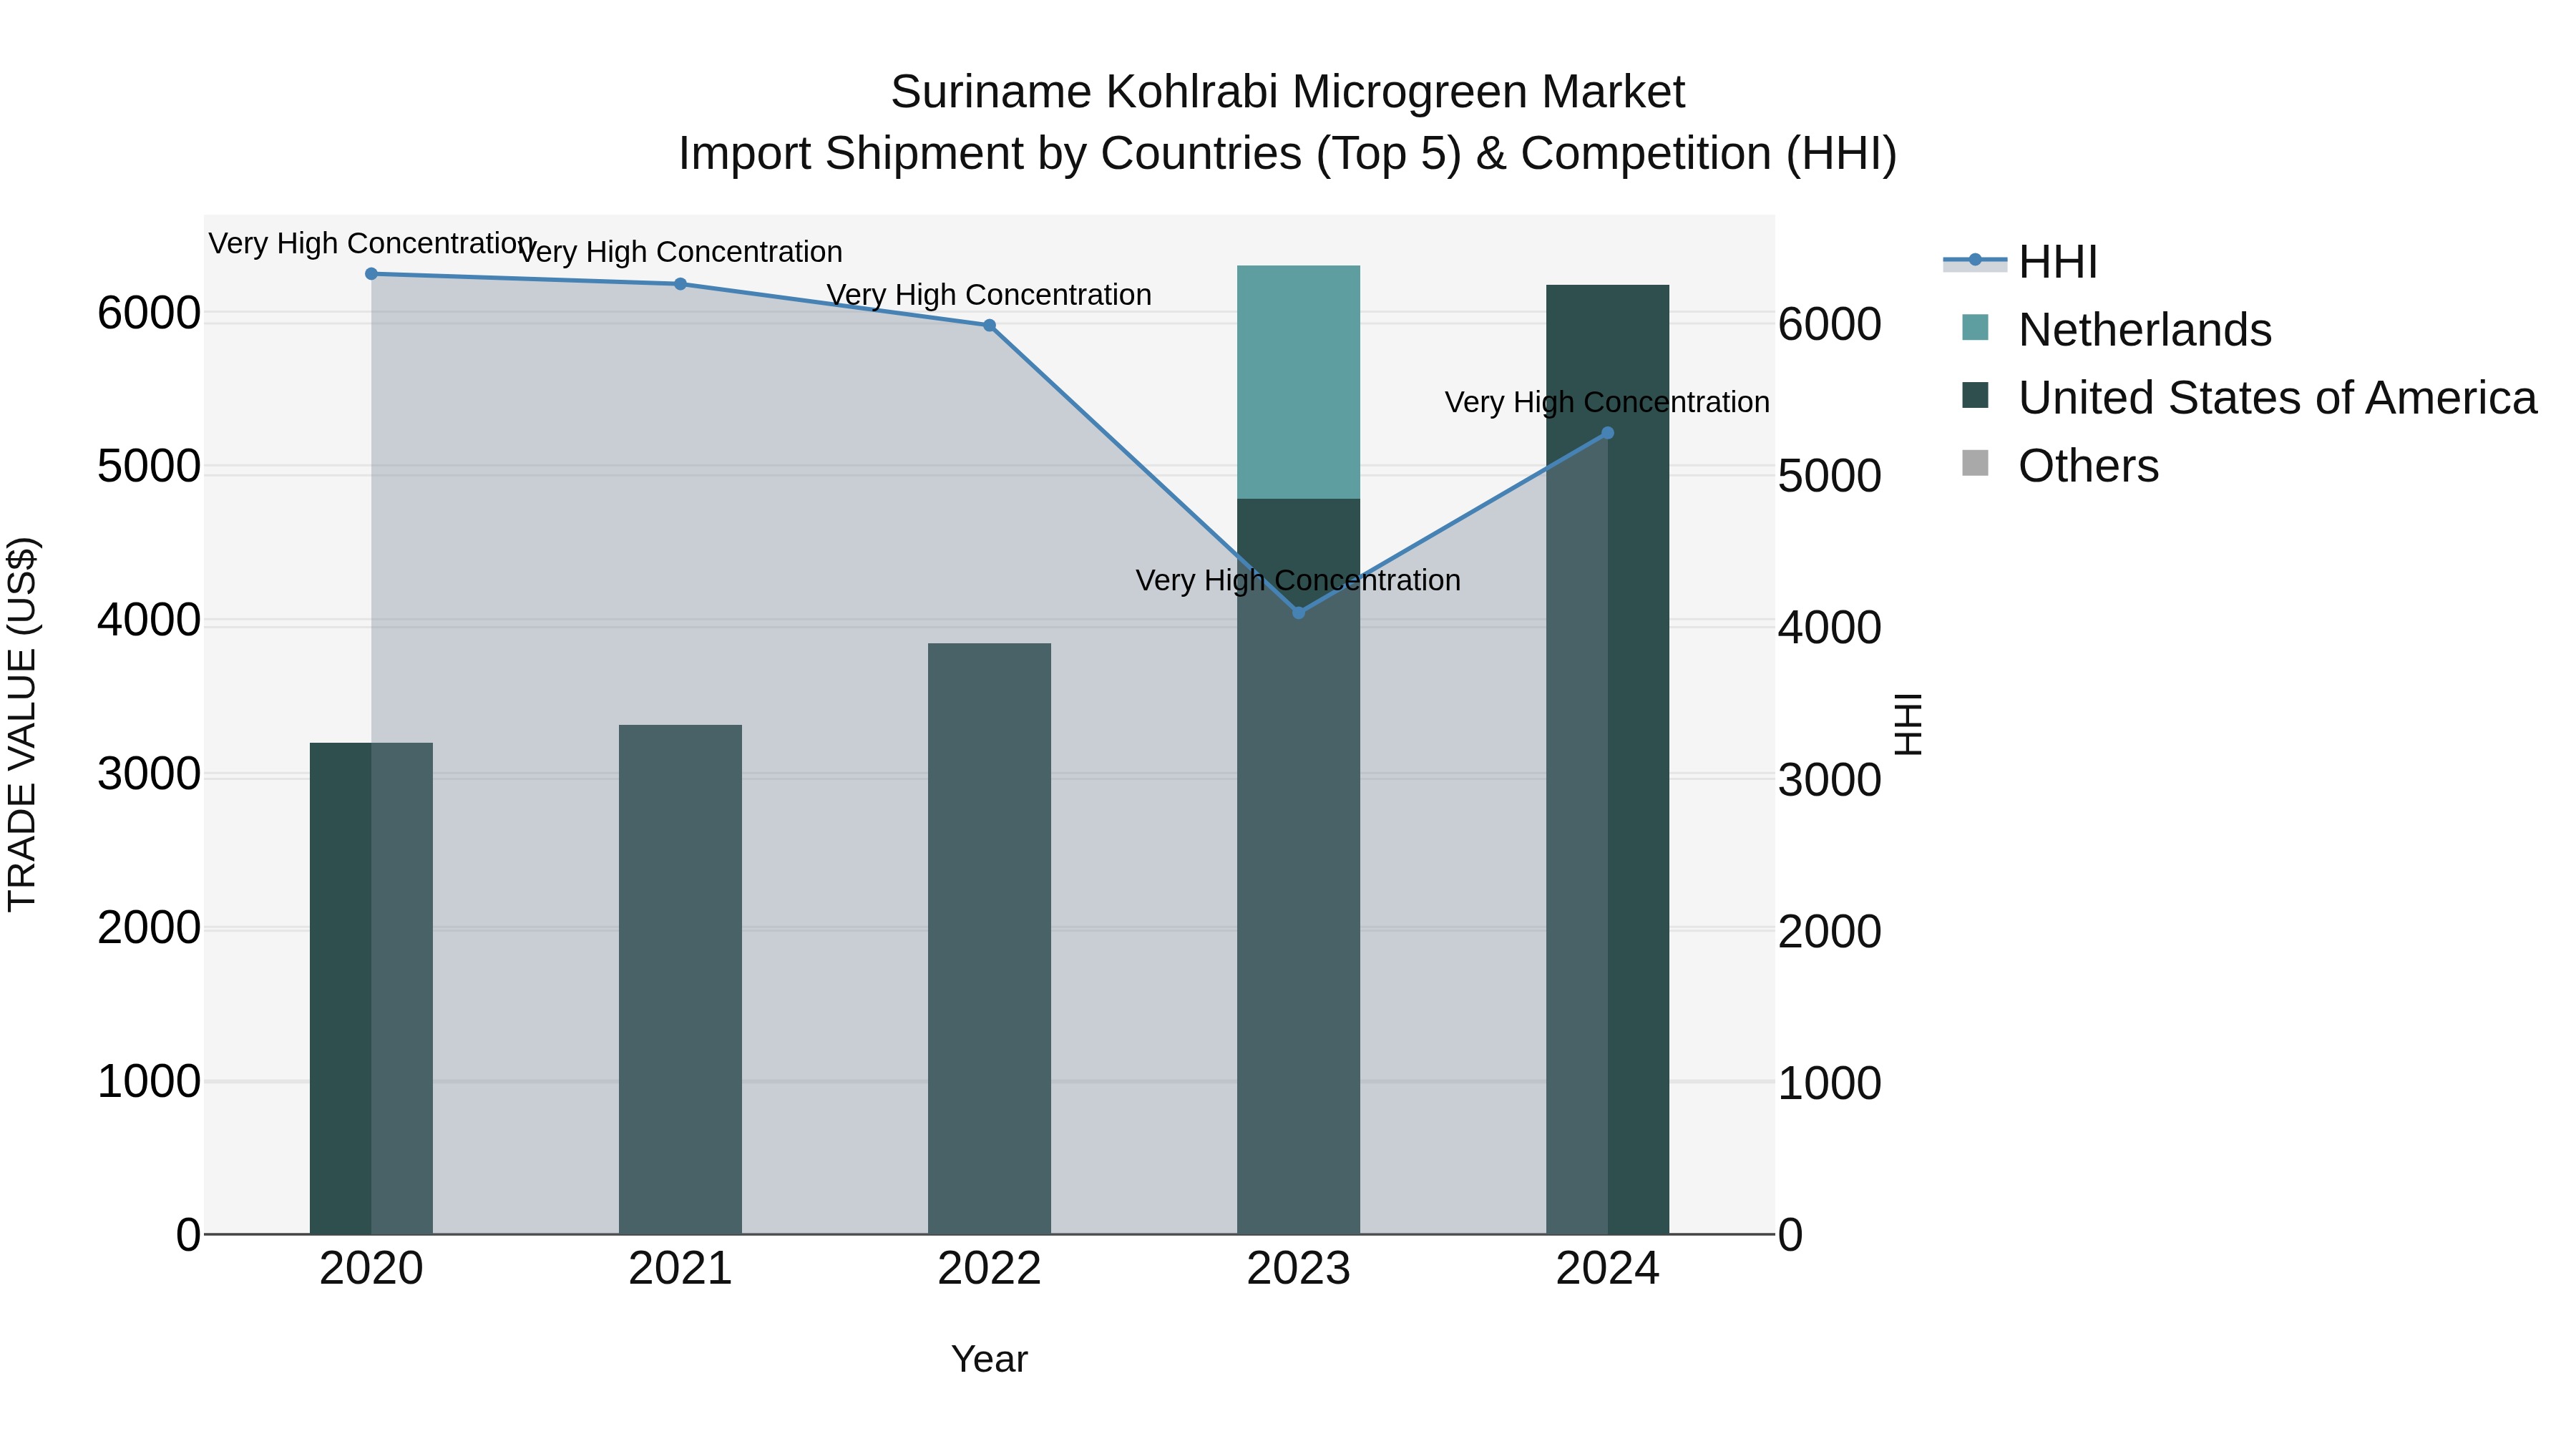
Task: Click the 'TRADE VALUE (US$)' axis title
Action: click(22, 725)
